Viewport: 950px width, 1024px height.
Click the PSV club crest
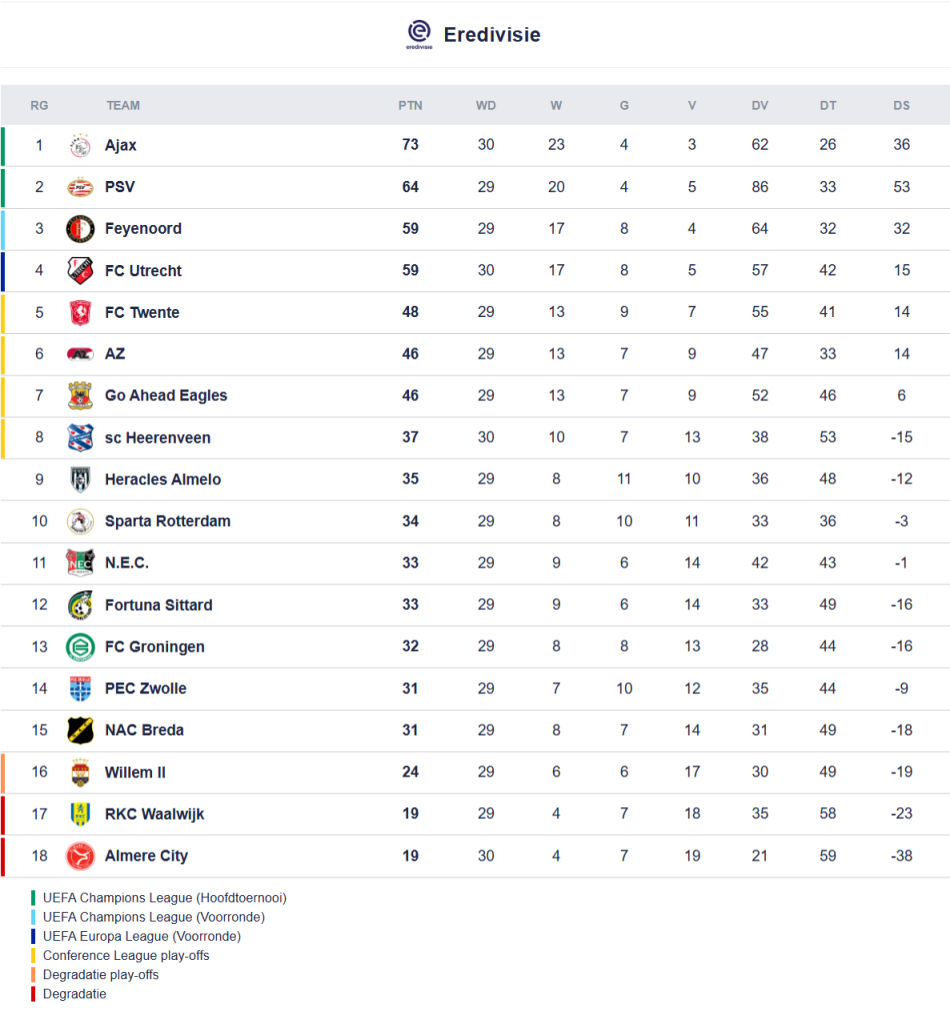(x=80, y=187)
